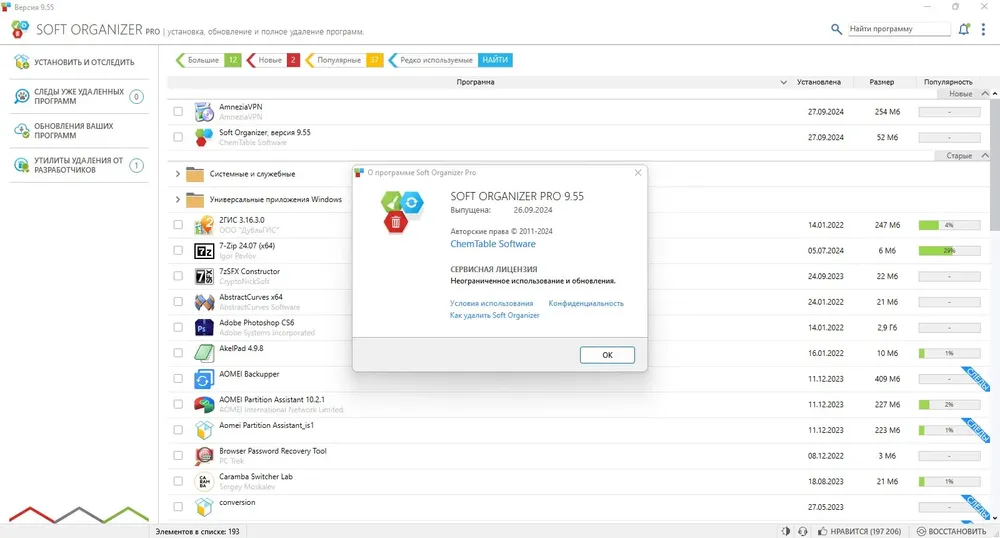
Task: Click the 2GIS popularity bar at 4%
Action: [949, 225]
